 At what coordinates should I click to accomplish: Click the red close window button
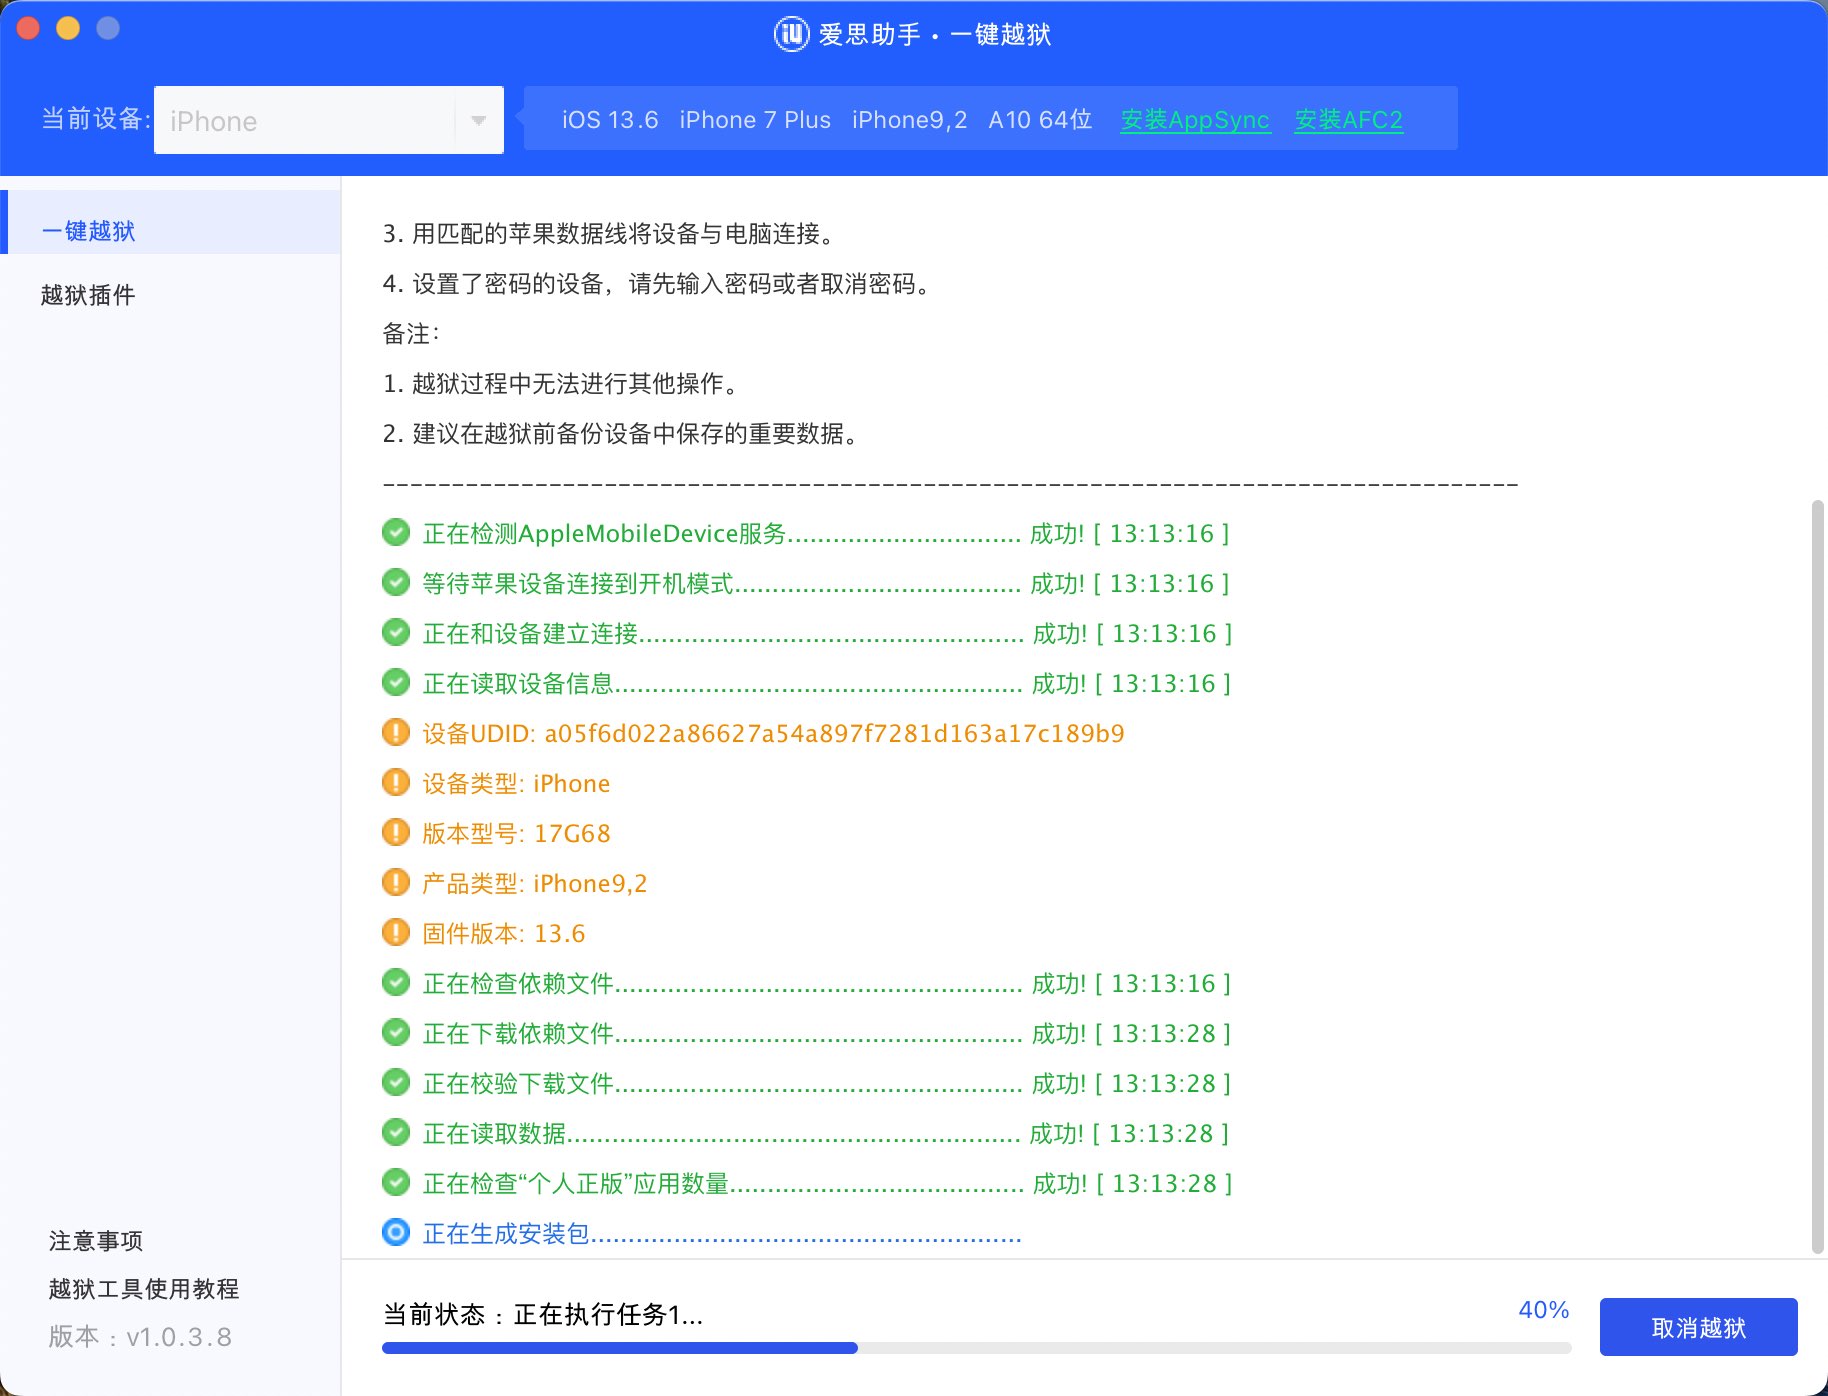coord(28,28)
